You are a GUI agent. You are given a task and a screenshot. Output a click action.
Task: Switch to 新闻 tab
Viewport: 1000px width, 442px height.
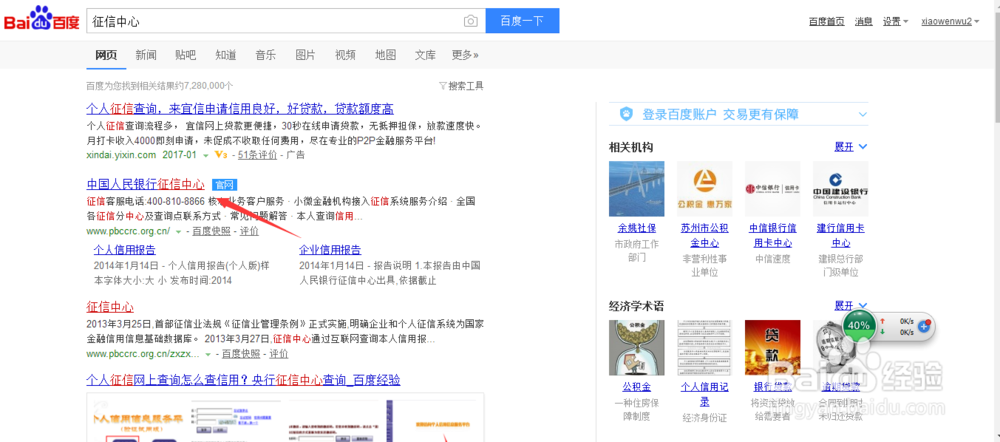point(146,55)
